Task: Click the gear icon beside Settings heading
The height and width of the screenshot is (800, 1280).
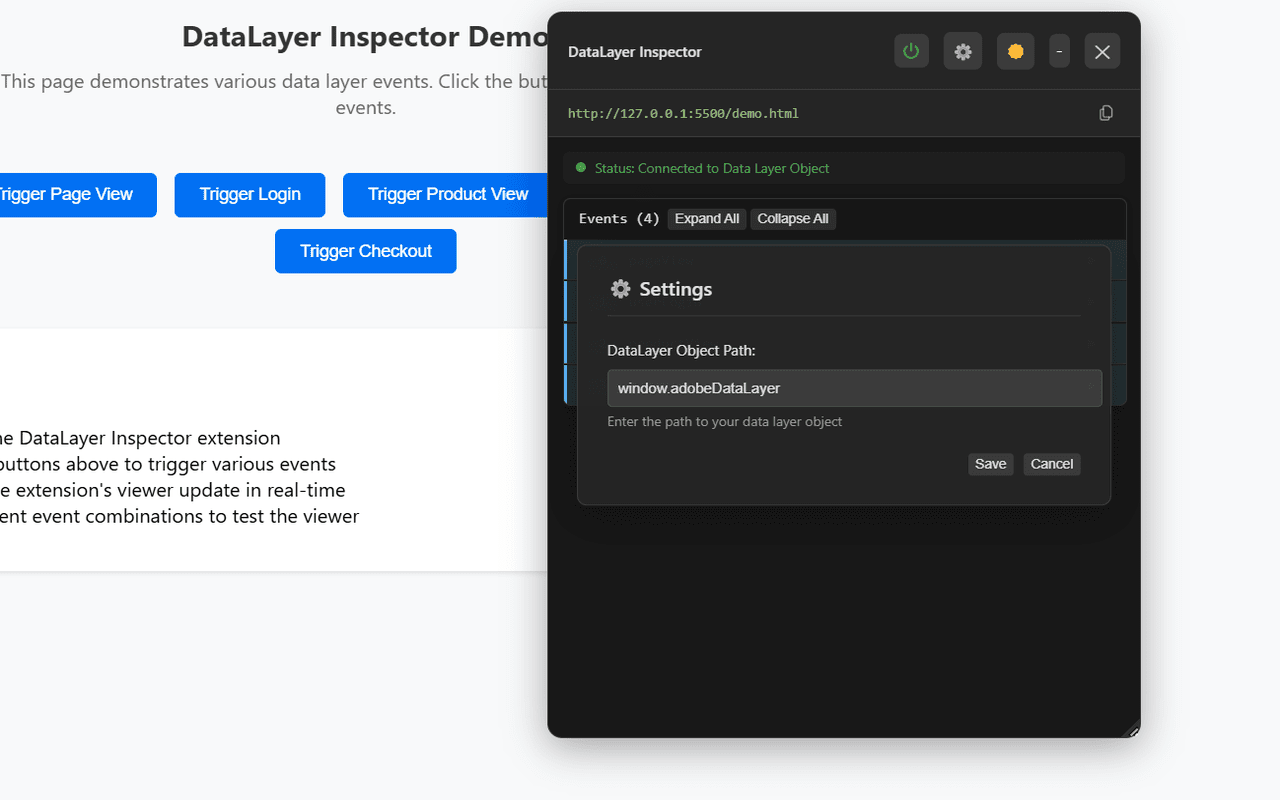Action: coord(620,289)
